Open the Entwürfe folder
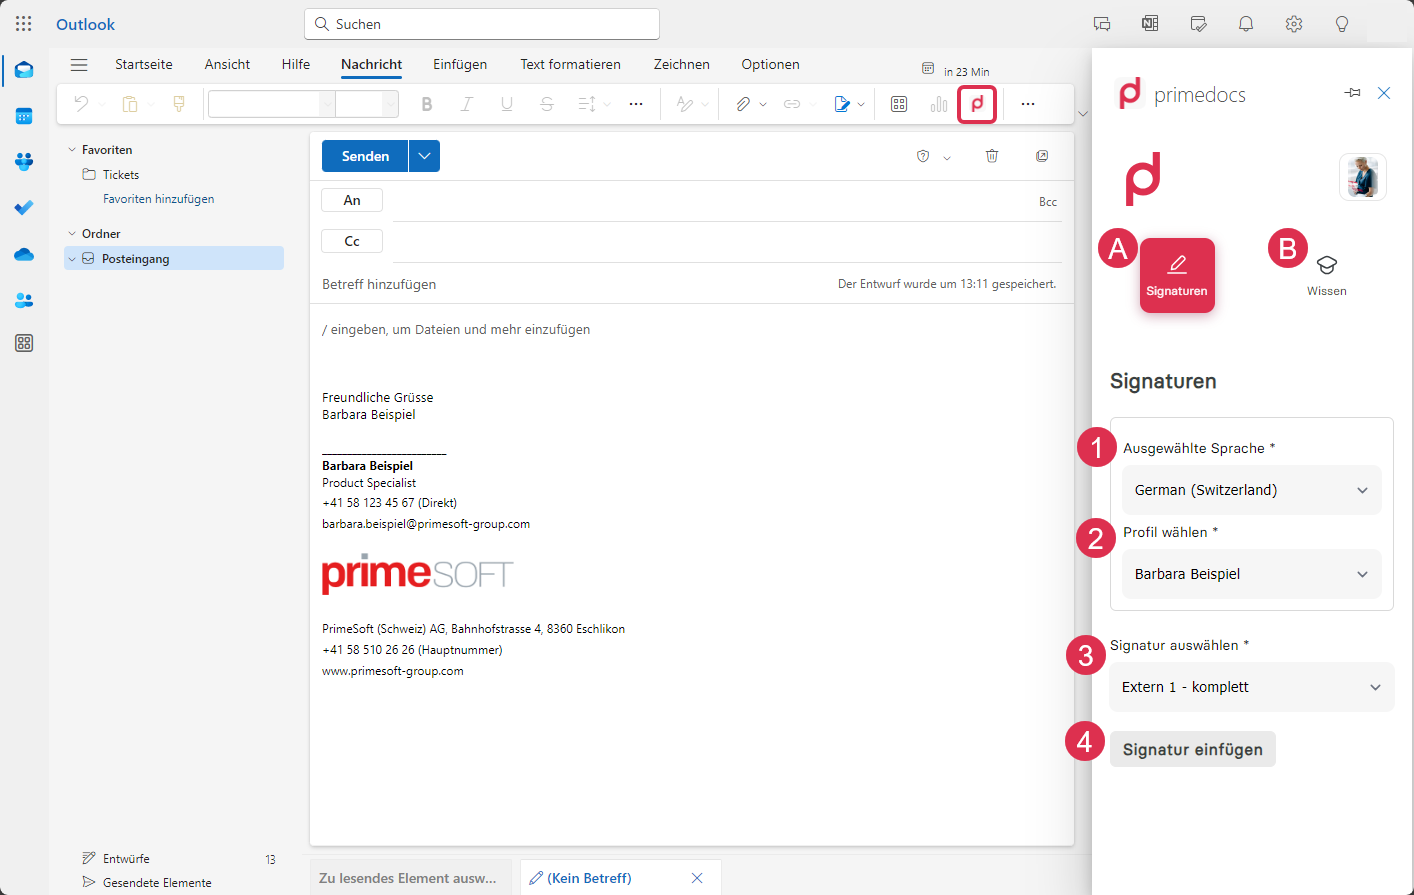 tap(126, 859)
